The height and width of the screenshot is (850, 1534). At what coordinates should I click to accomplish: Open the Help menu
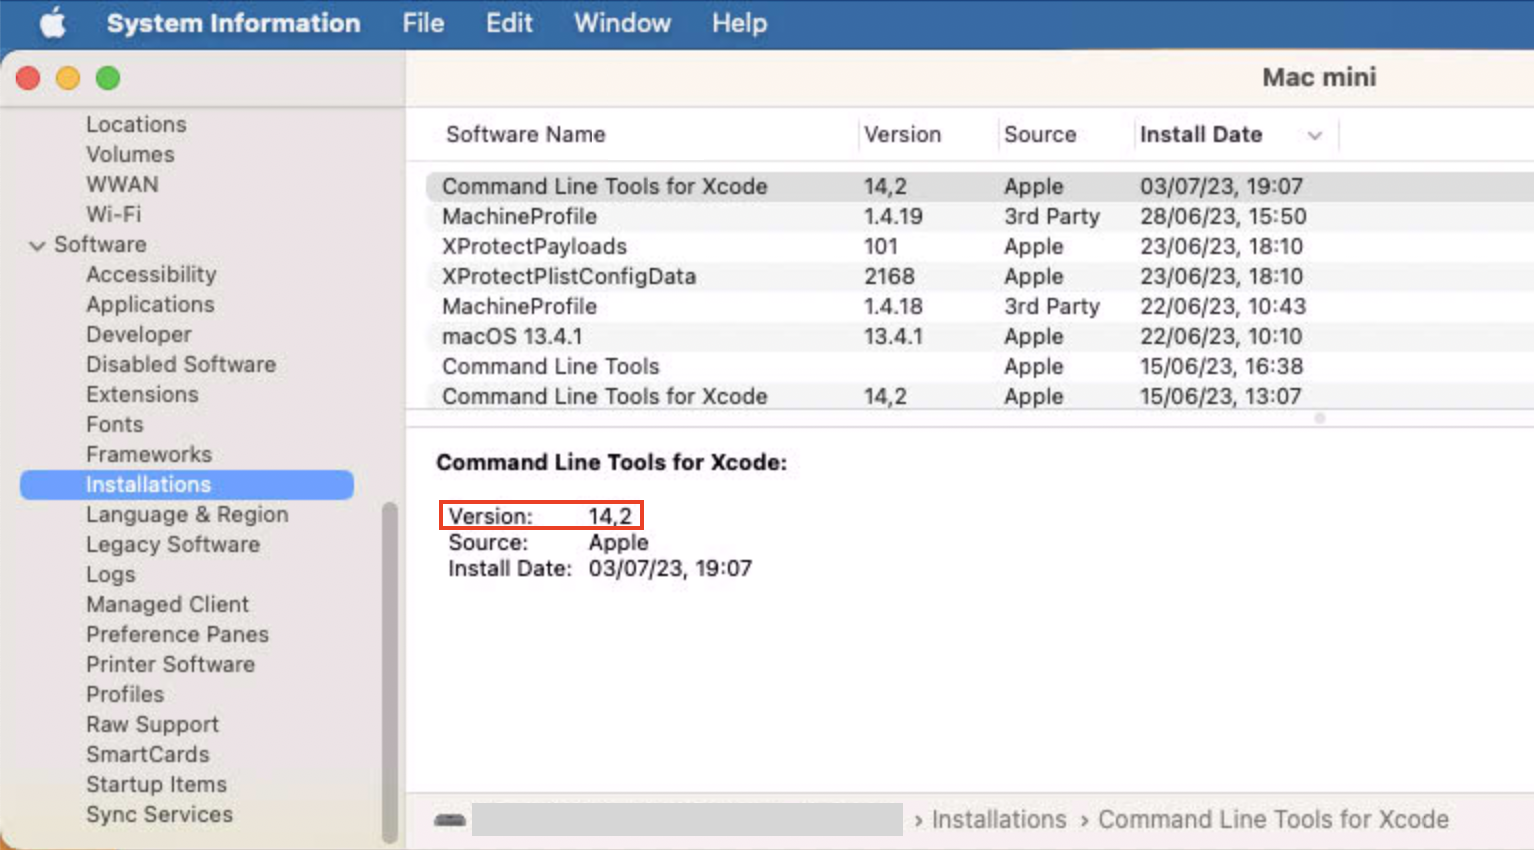[738, 23]
